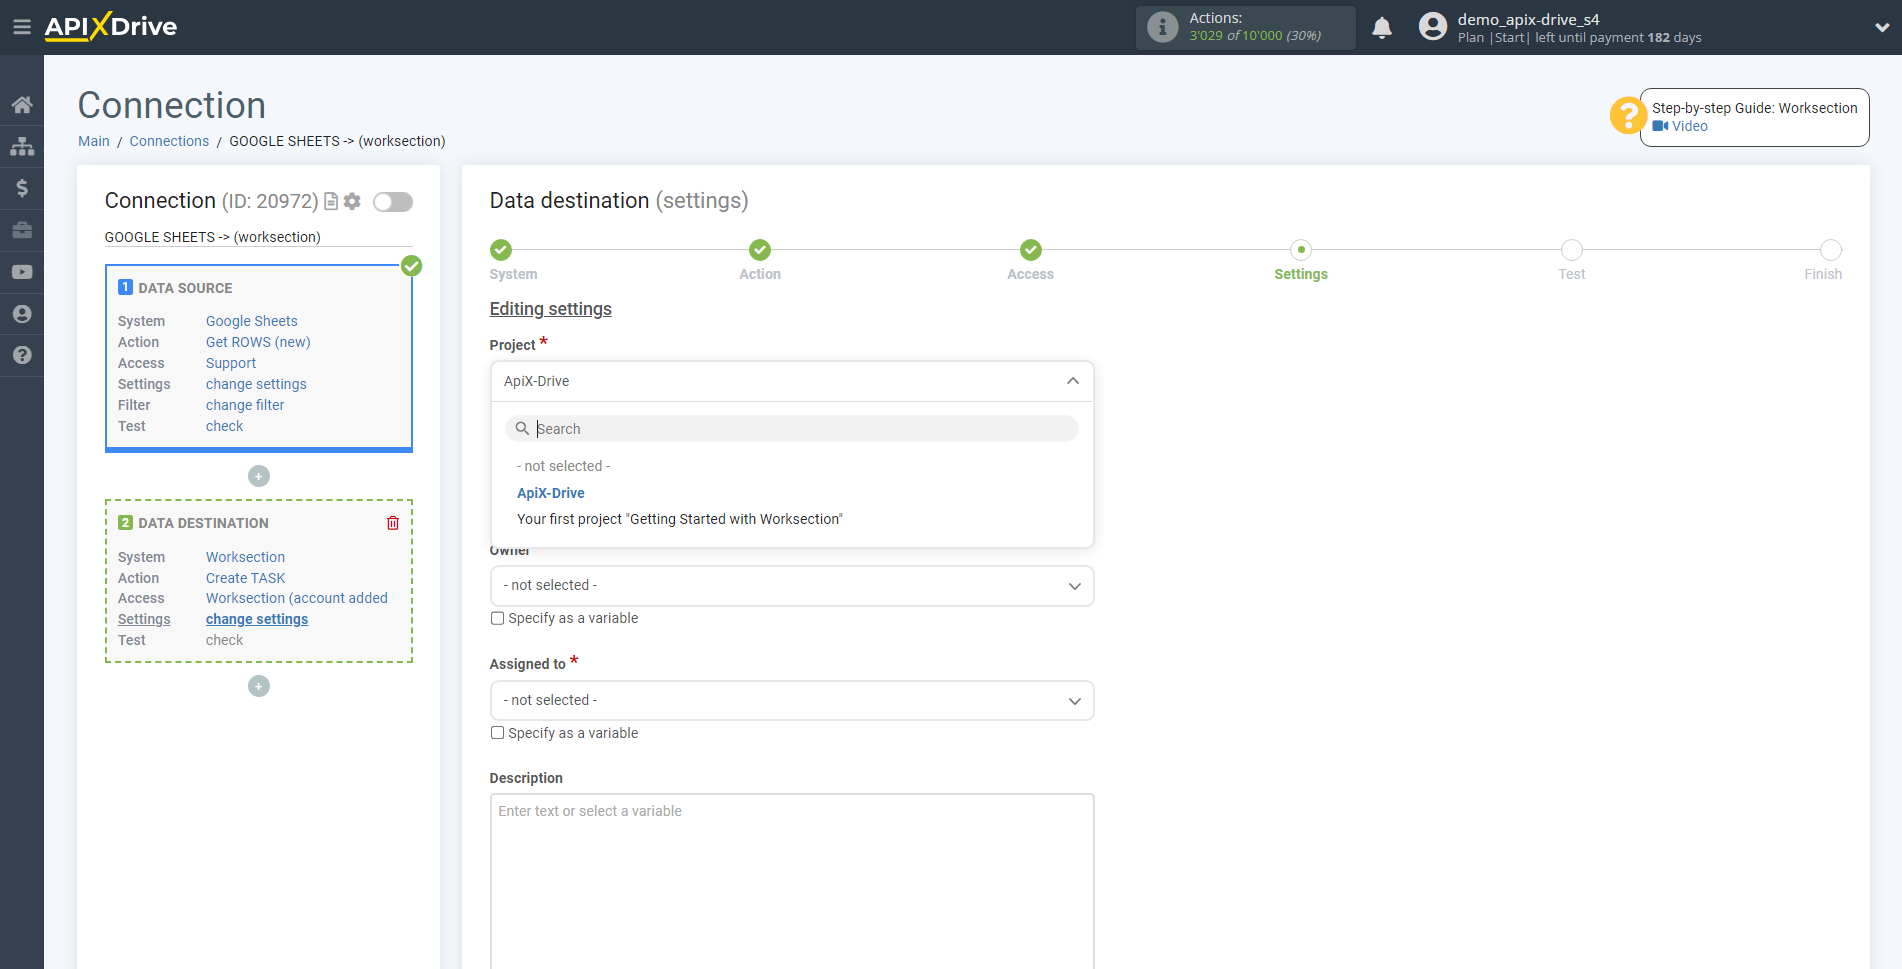Open Worksection account access link
The width and height of the screenshot is (1902, 969).
(x=297, y=598)
